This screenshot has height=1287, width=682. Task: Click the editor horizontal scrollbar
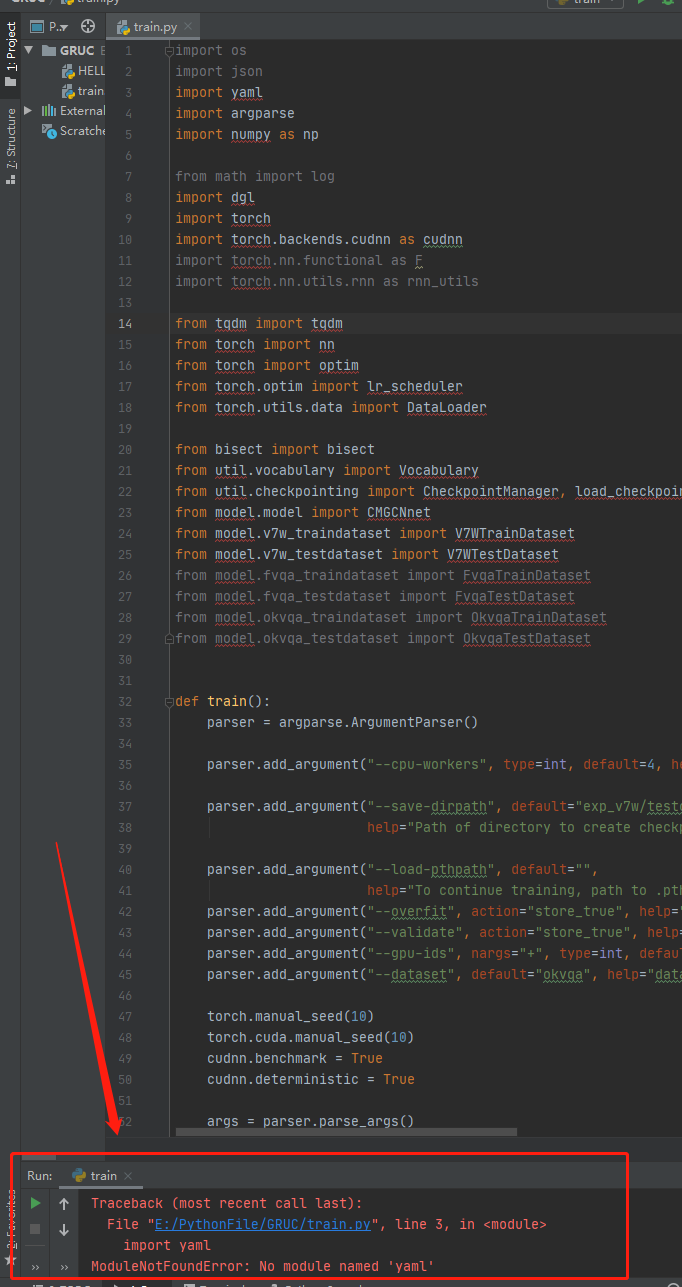(x=346, y=1133)
